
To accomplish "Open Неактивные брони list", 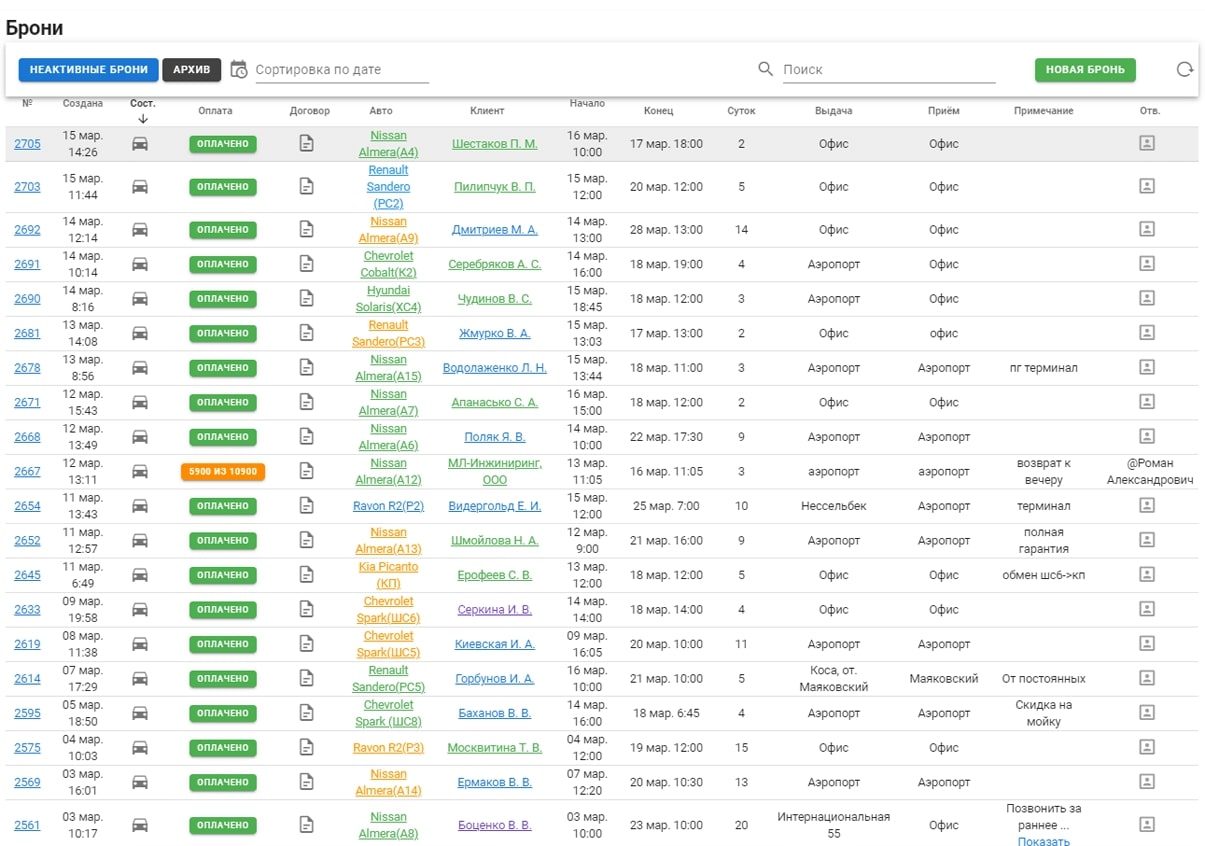I will click(88, 69).
